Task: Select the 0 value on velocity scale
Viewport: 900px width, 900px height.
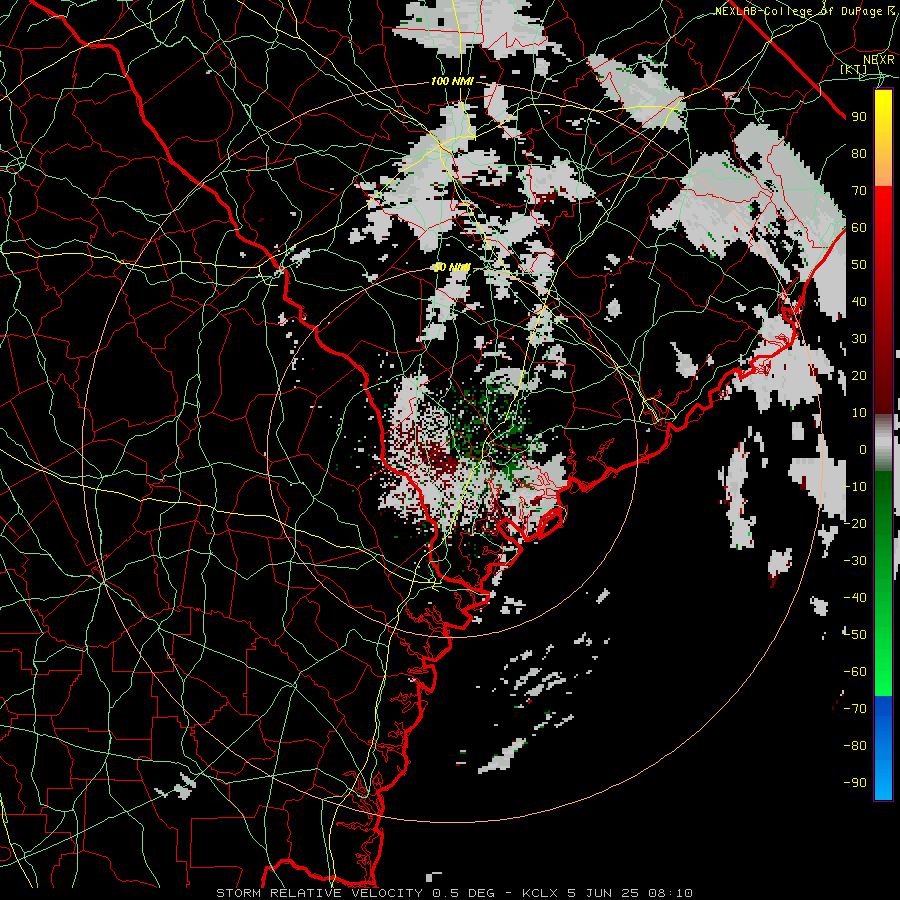Action: click(x=863, y=450)
